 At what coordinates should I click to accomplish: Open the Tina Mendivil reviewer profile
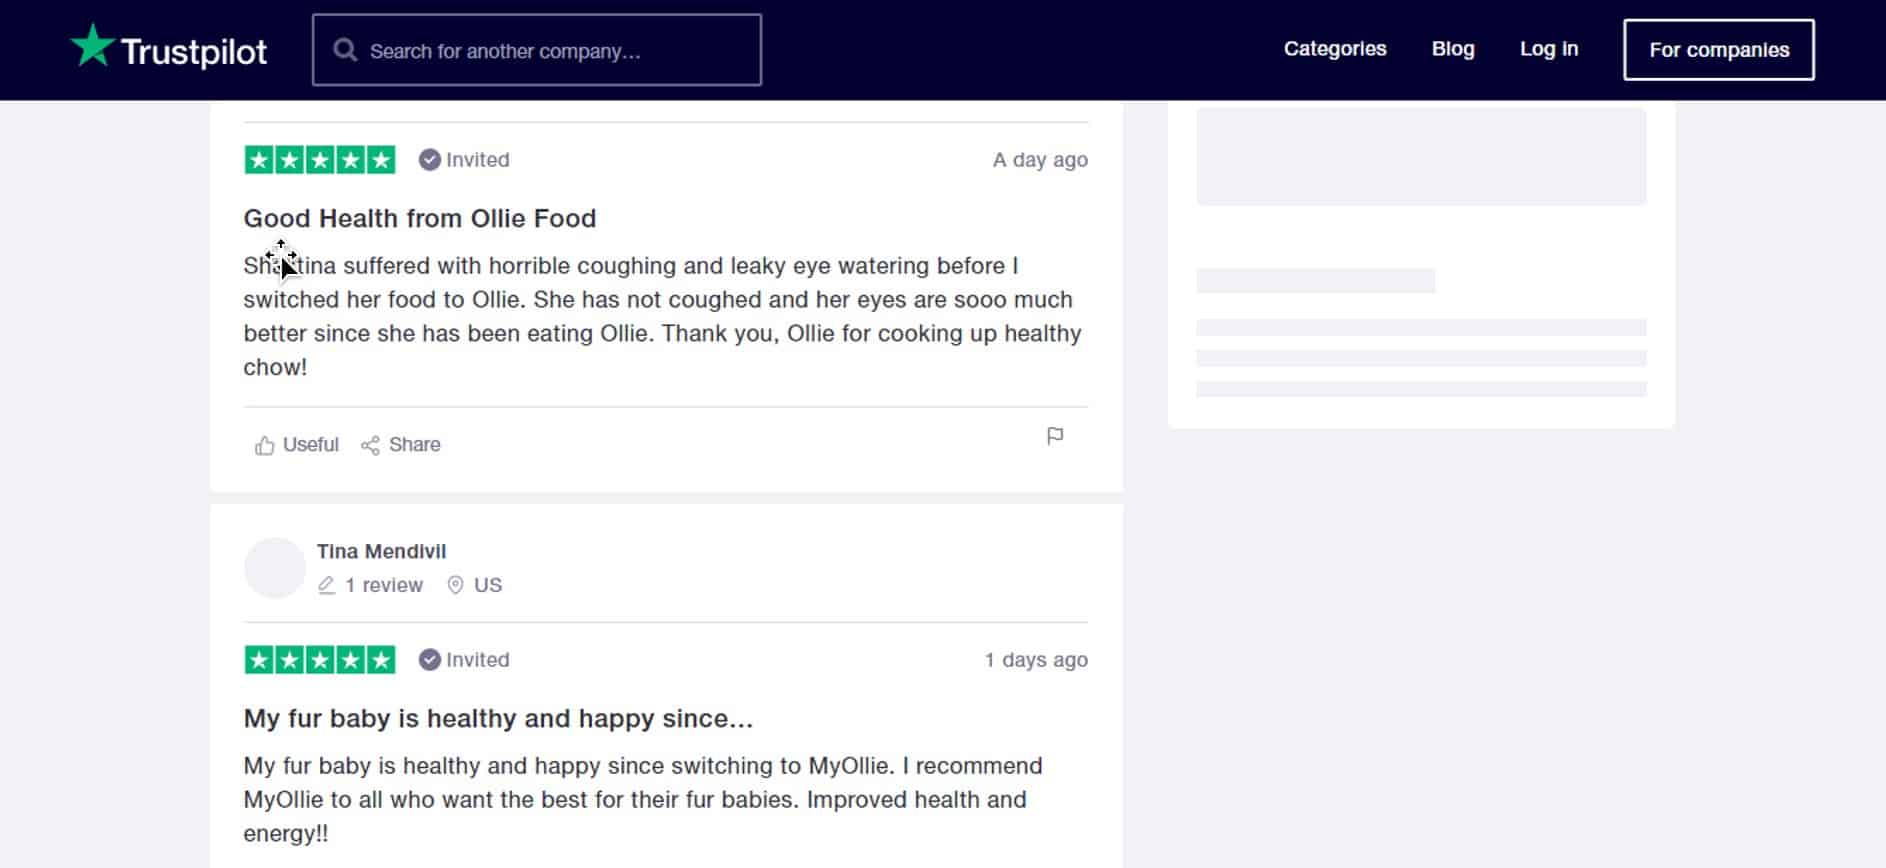pyautogui.click(x=381, y=551)
